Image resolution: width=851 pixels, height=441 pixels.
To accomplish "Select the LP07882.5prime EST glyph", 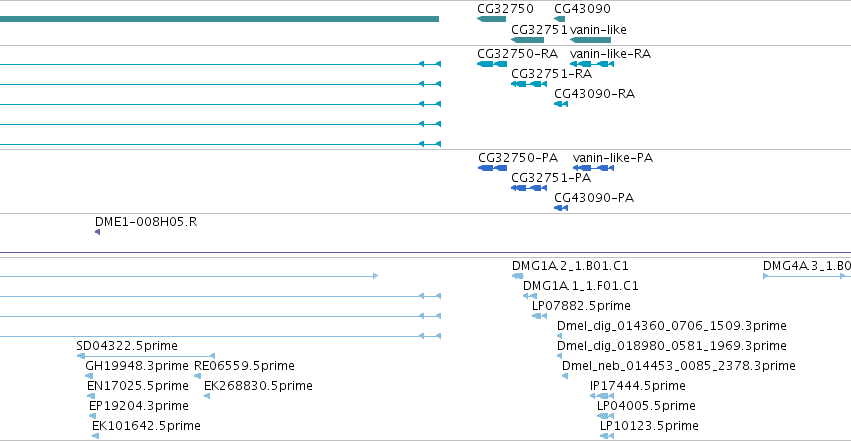I will click(x=539, y=316).
